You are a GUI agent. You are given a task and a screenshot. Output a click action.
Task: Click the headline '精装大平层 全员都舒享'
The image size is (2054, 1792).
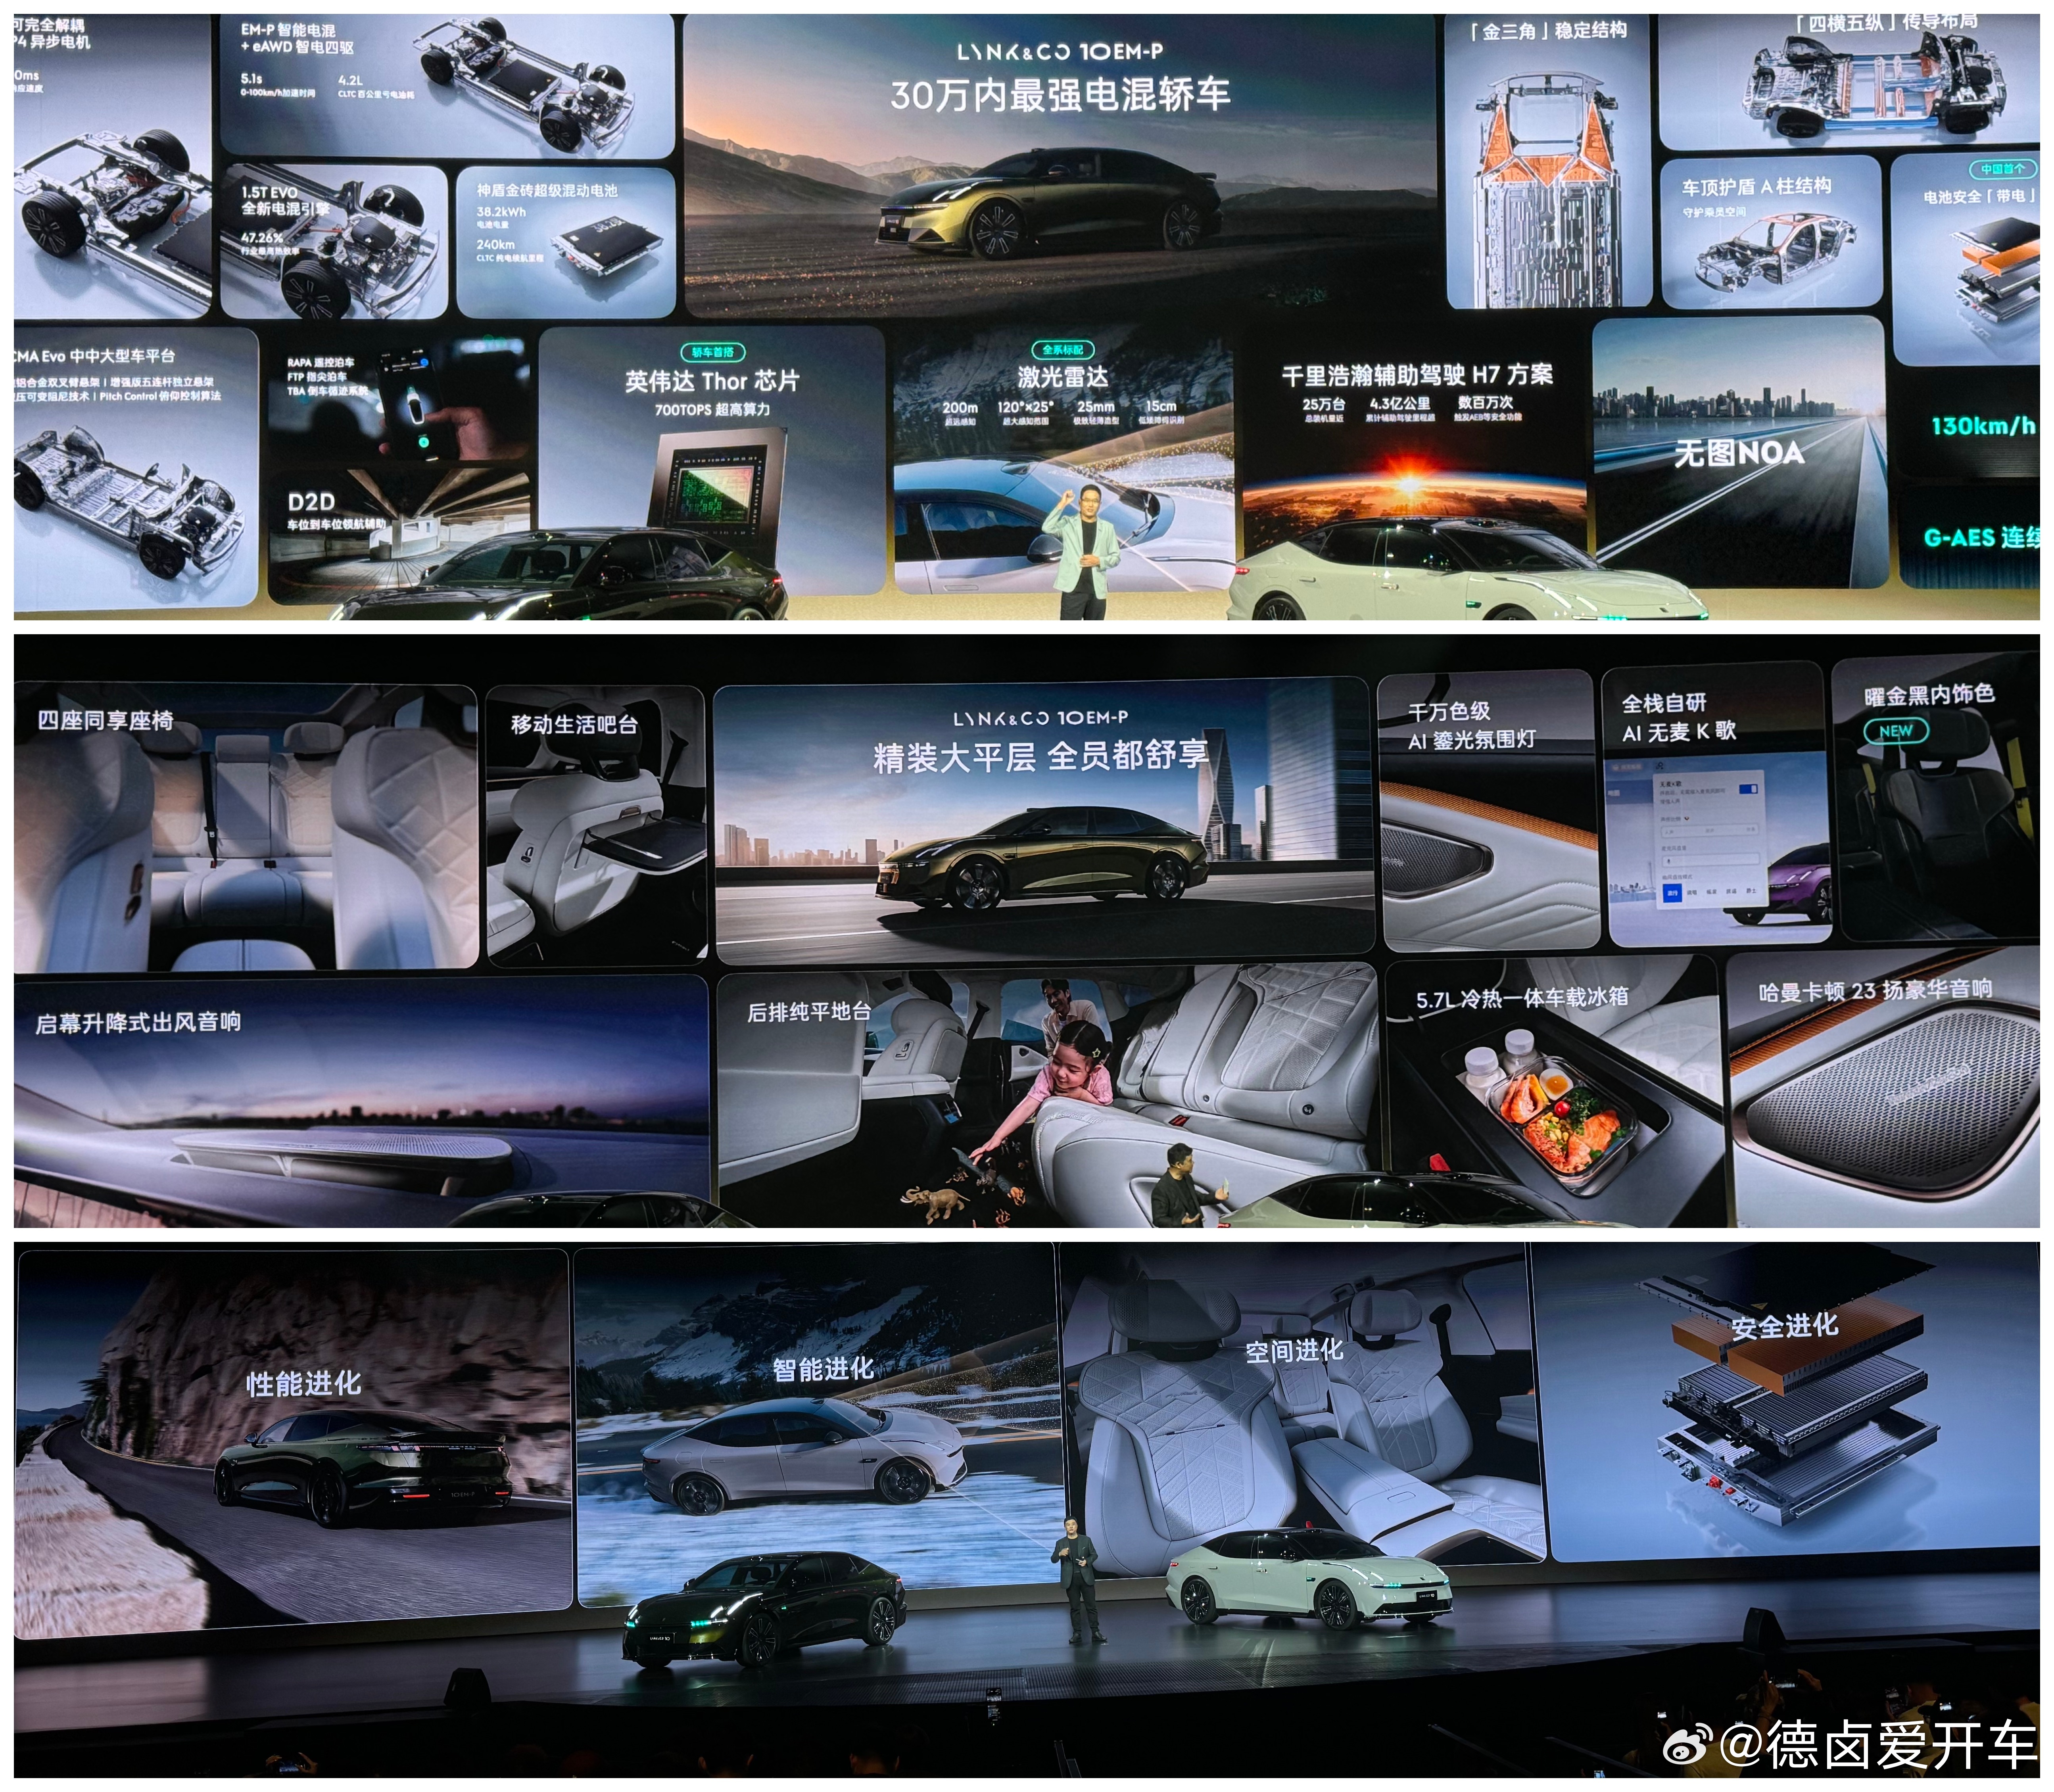point(1041,756)
